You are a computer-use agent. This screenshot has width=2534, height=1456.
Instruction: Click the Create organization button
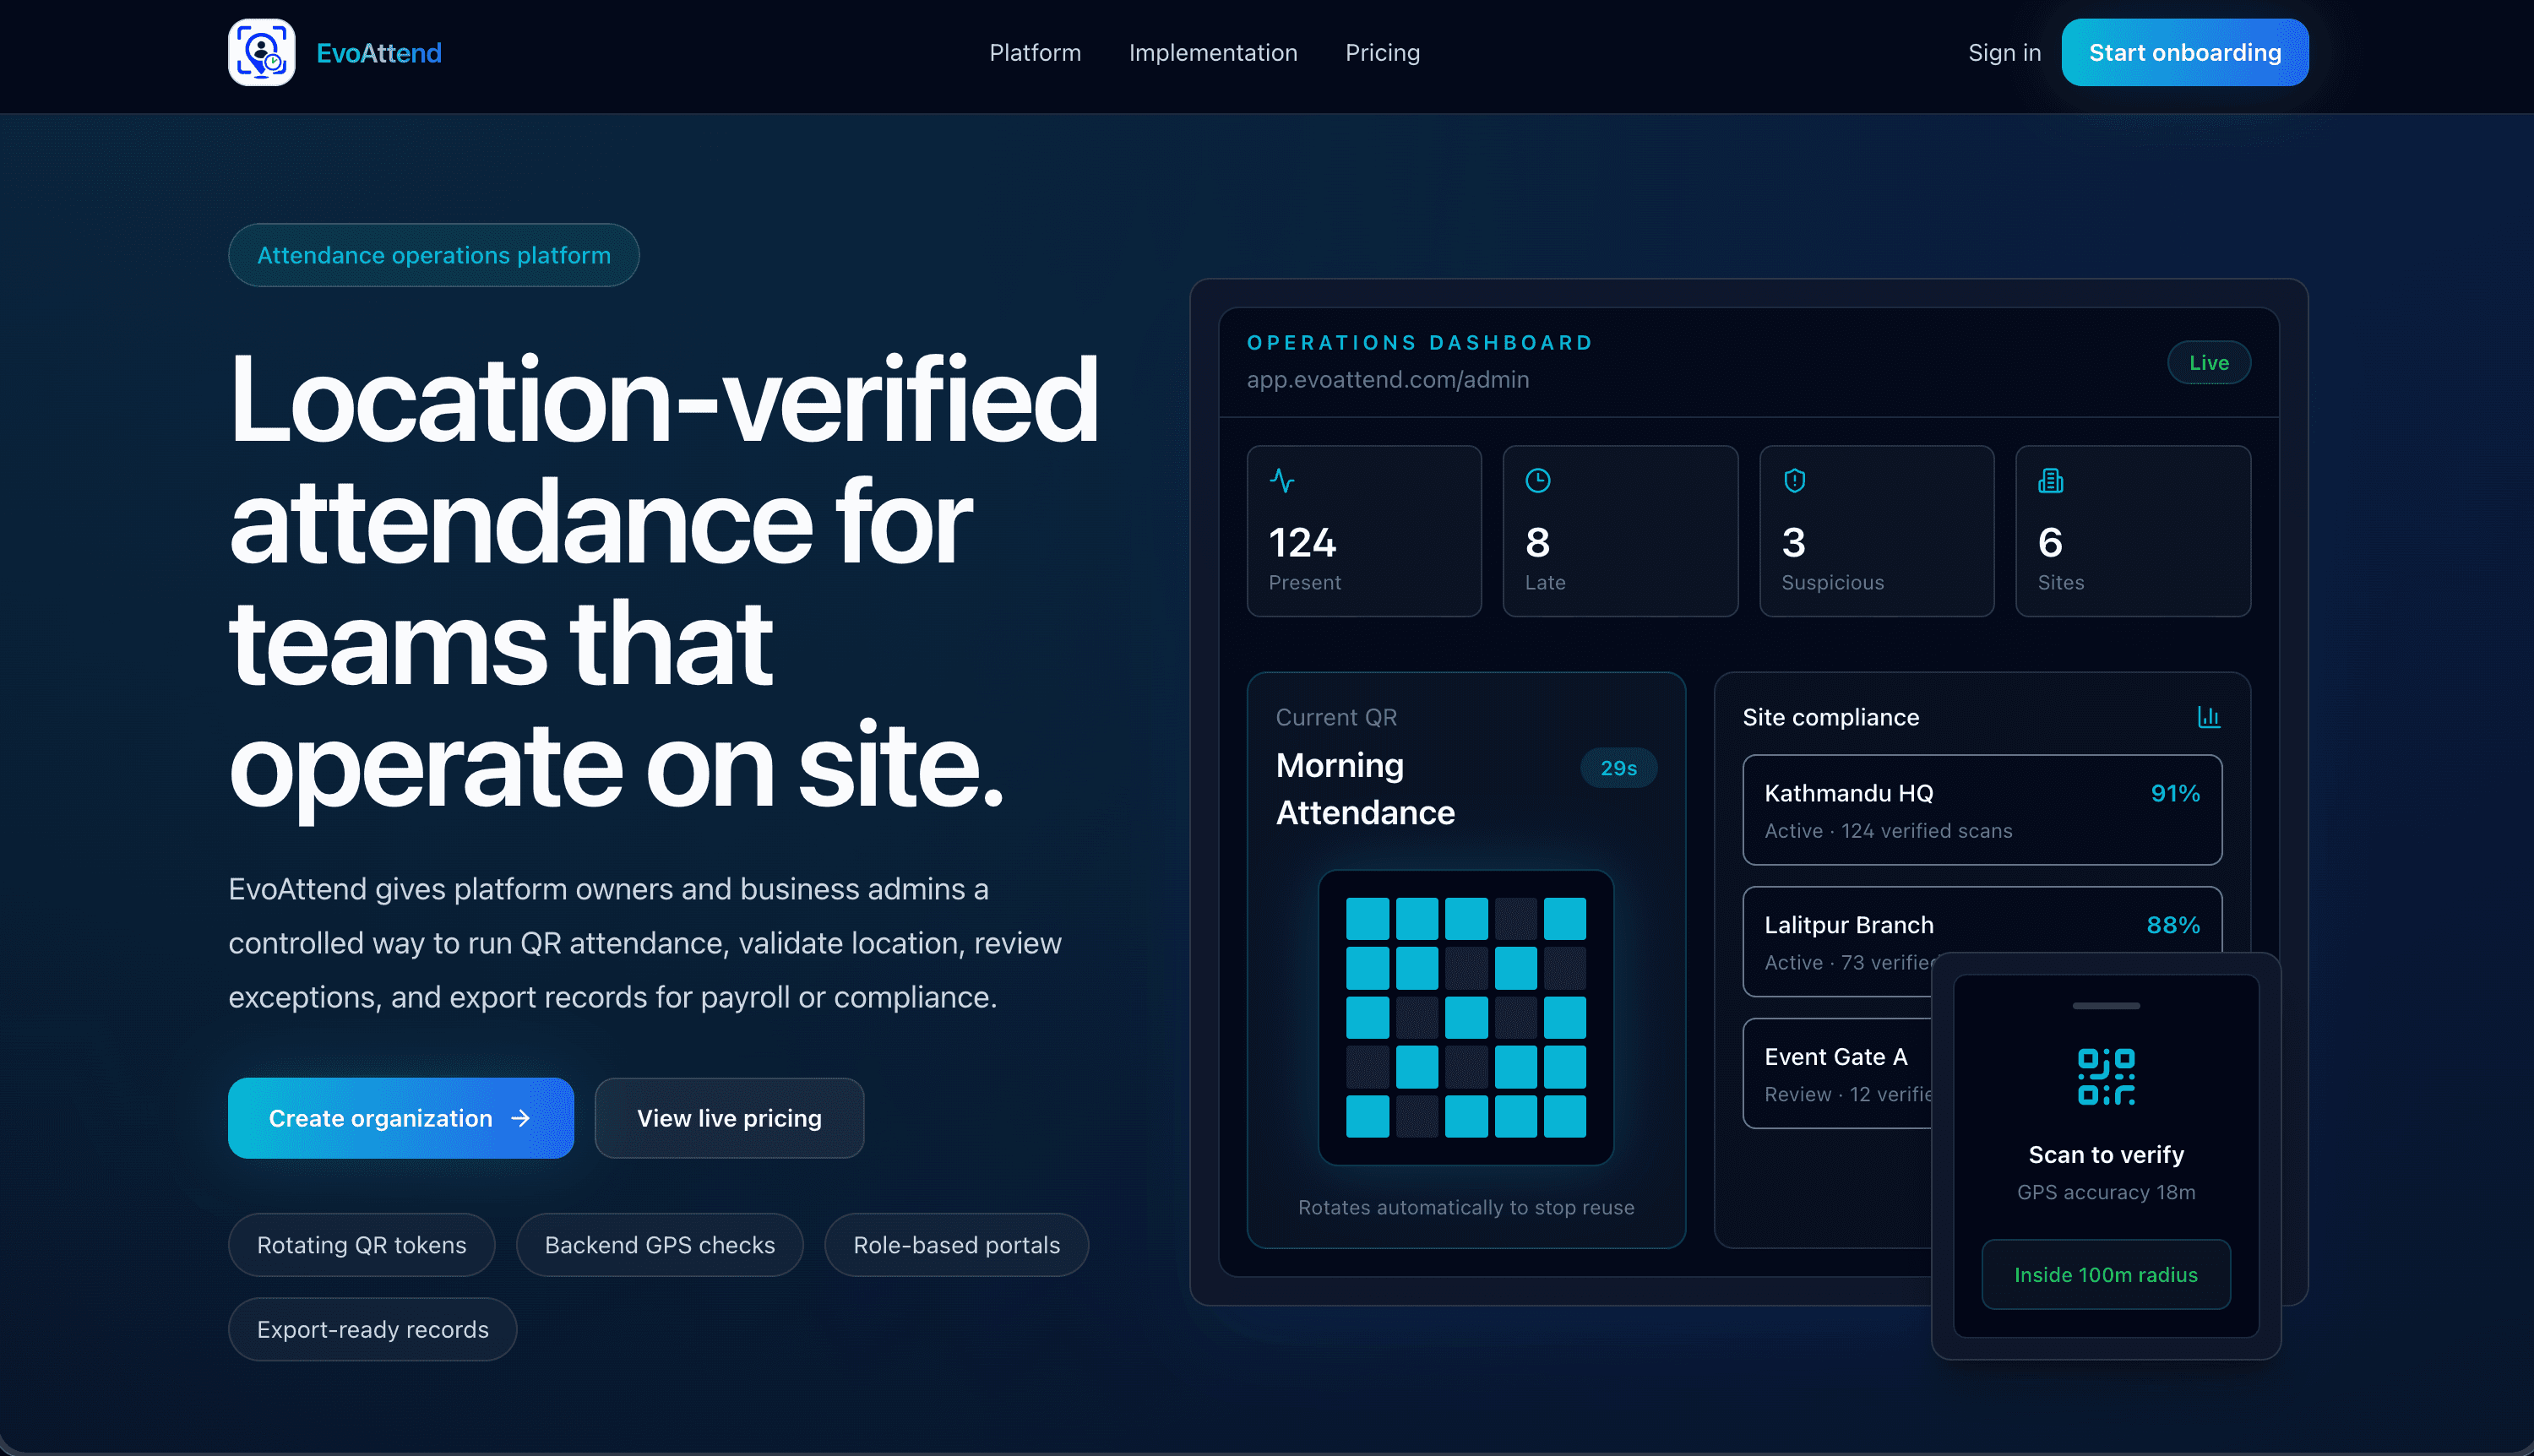point(401,1118)
